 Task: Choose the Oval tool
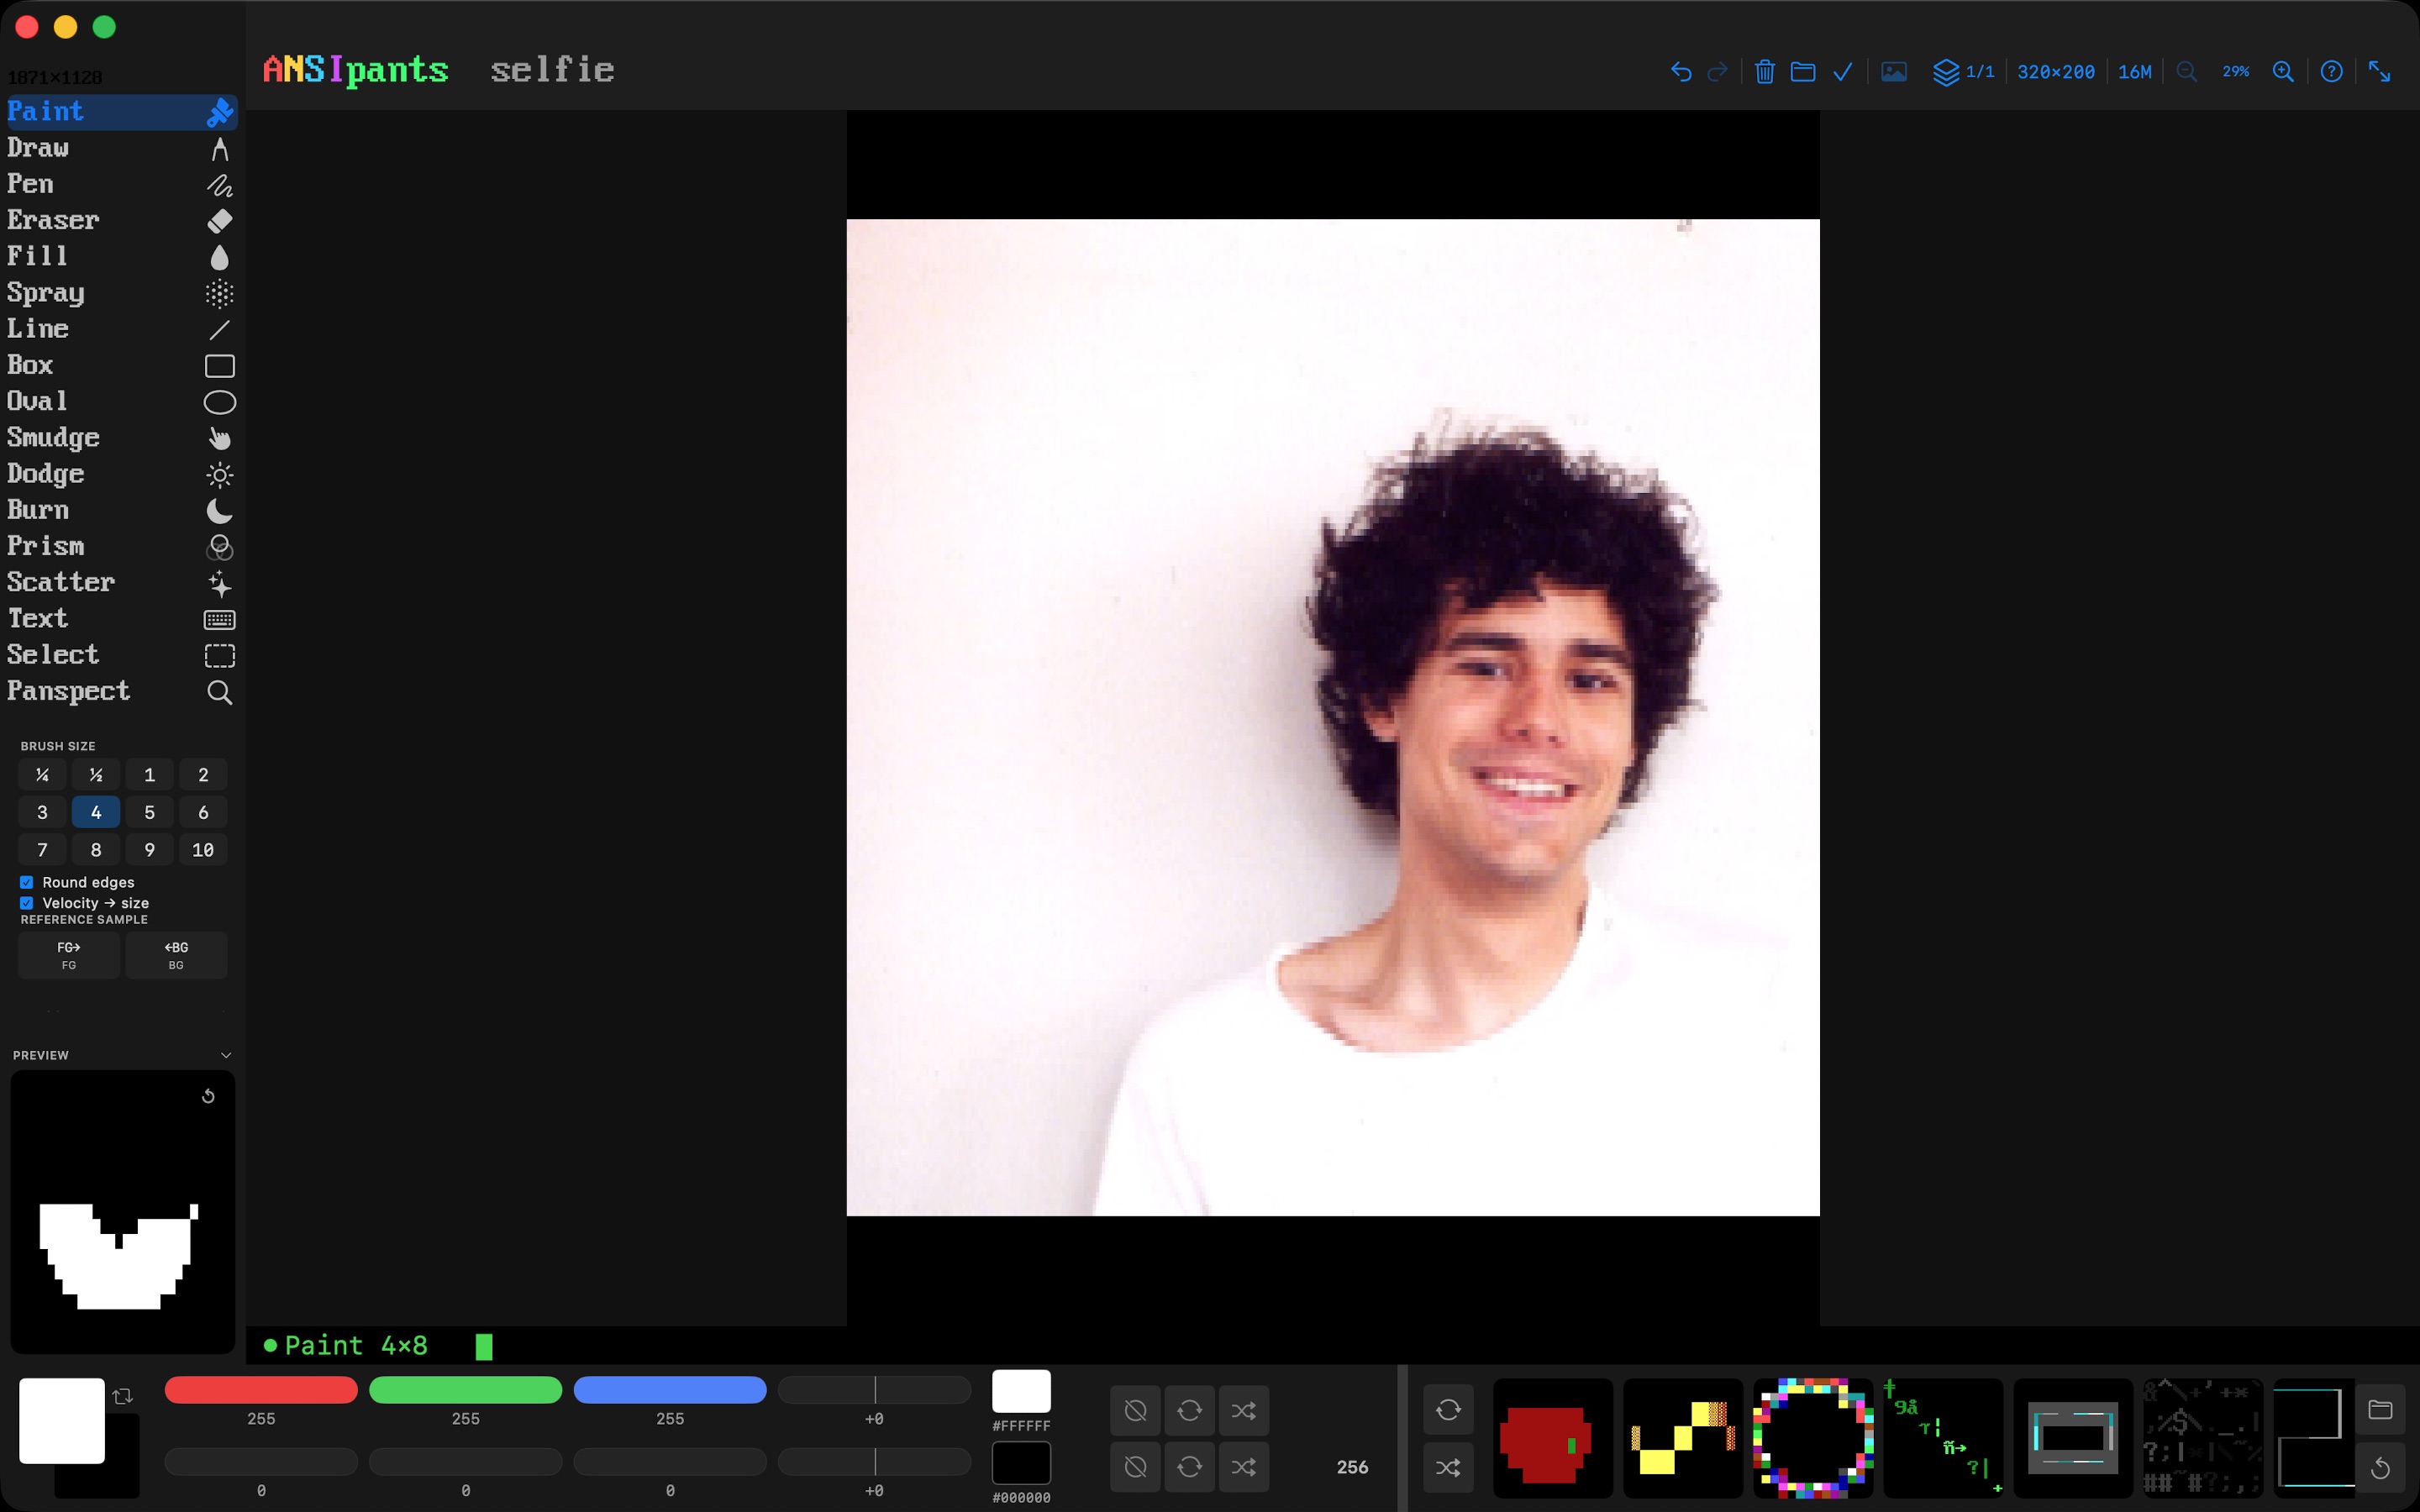tap(120, 401)
